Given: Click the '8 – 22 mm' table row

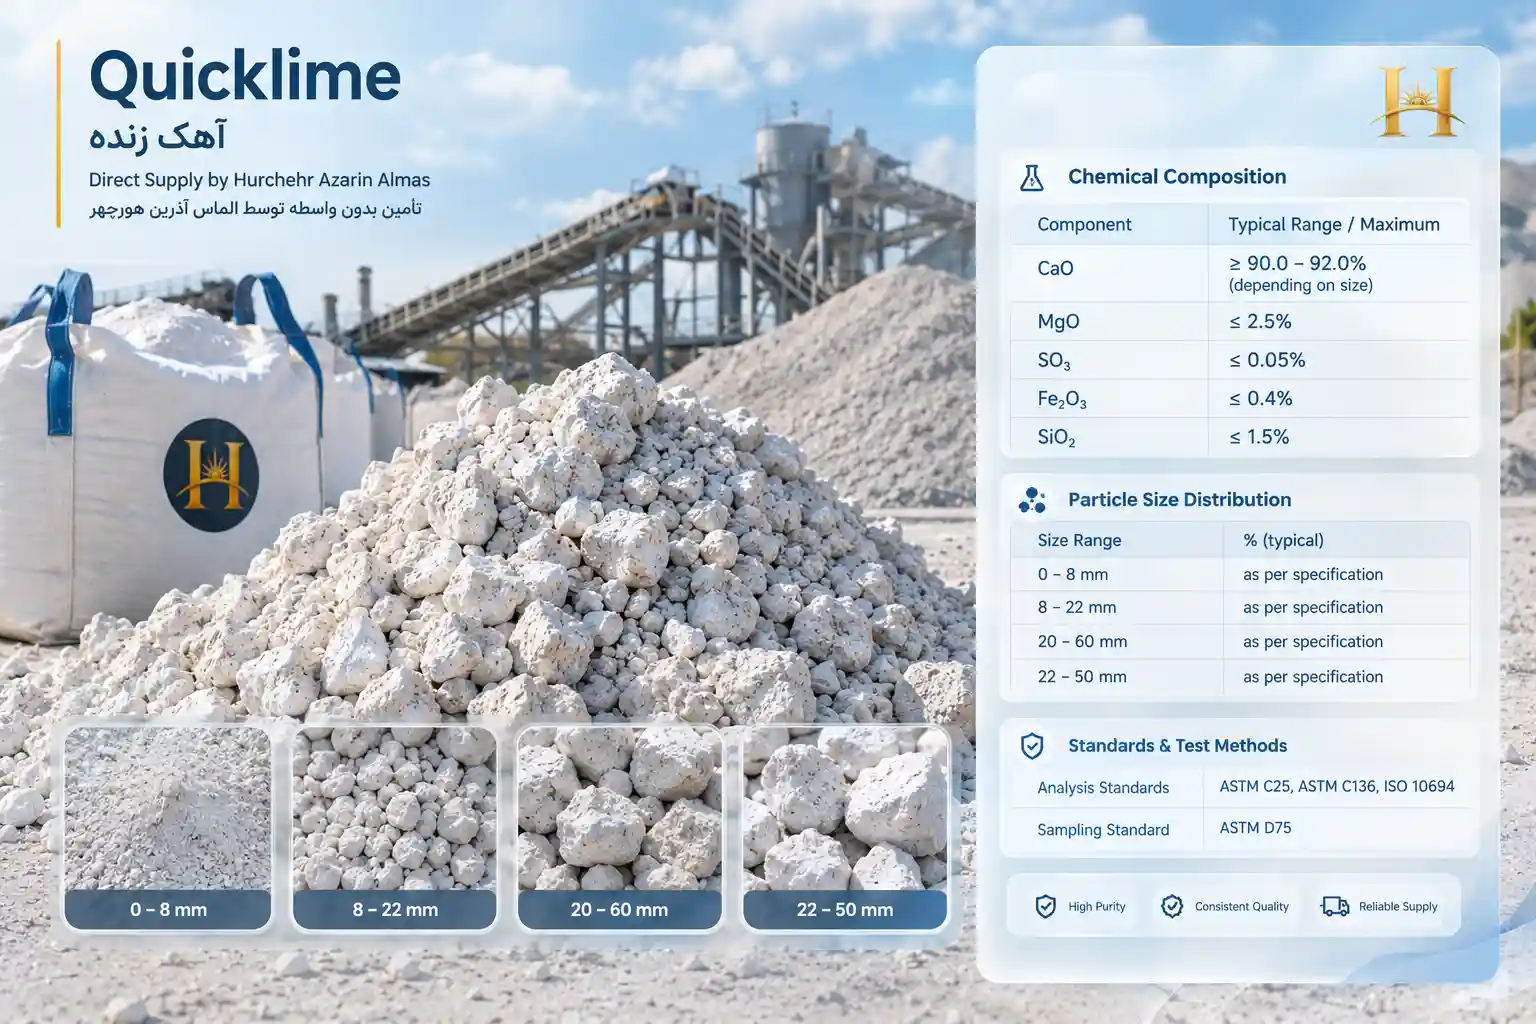Looking at the screenshot, I should [x=1239, y=608].
